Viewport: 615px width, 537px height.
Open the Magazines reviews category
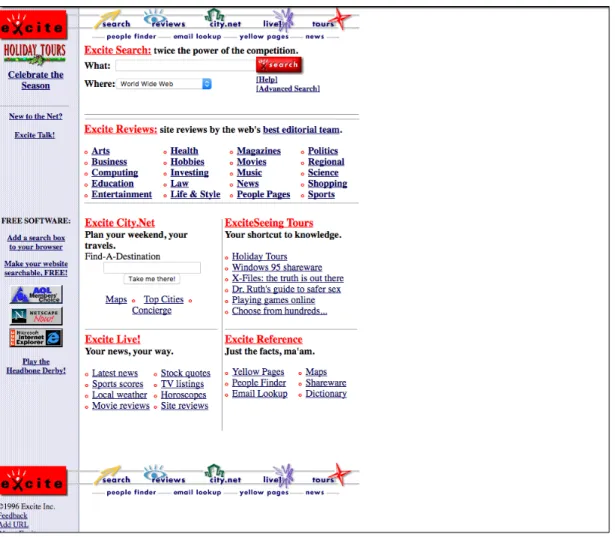coord(259,151)
